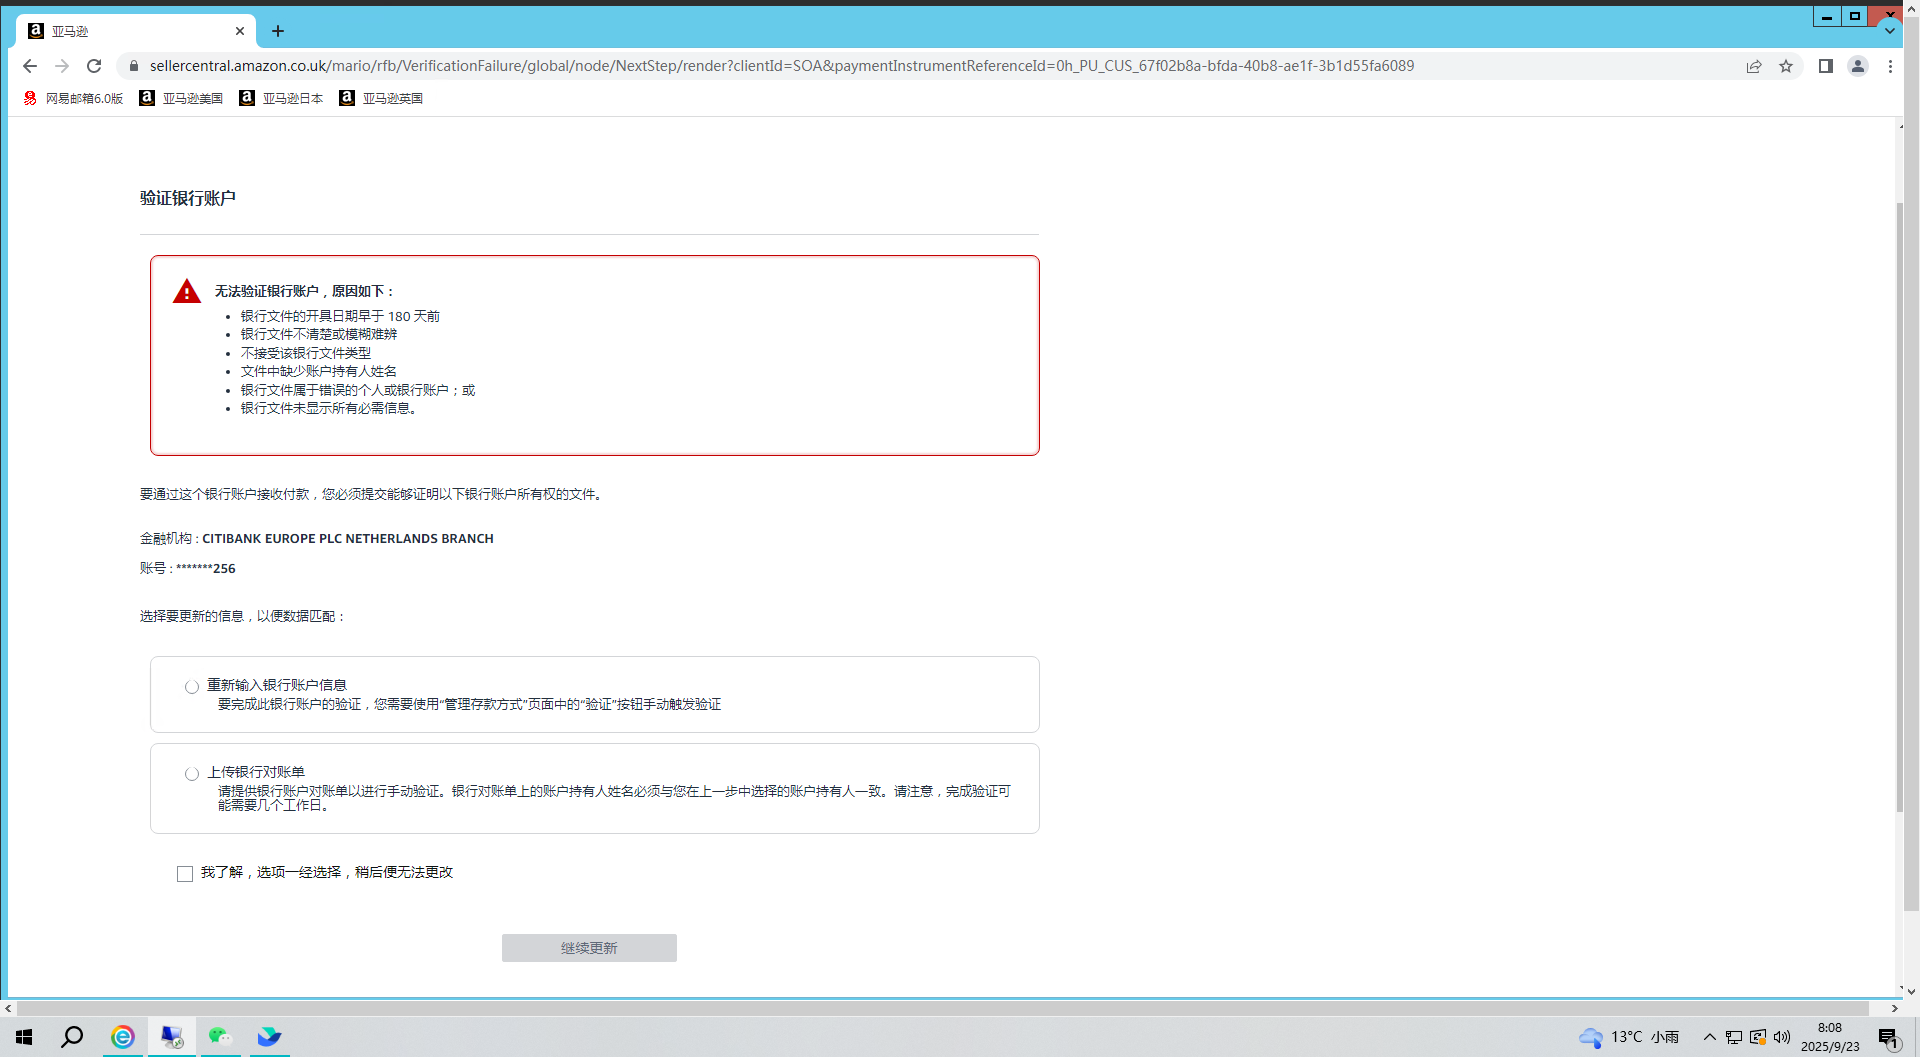Bookmark this page with the star icon
The height and width of the screenshot is (1057, 1920).
1786,66
